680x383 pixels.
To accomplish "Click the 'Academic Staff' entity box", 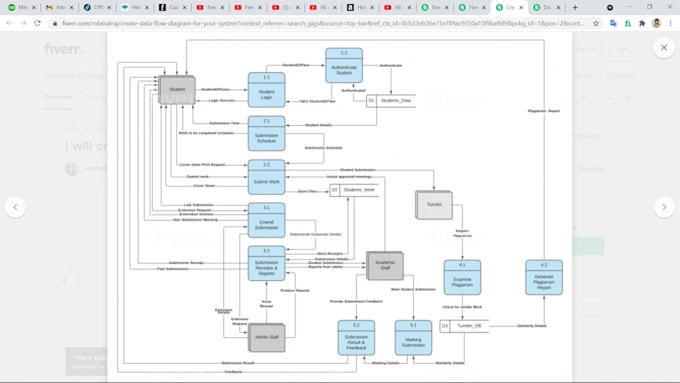I will tap(385, 265).
